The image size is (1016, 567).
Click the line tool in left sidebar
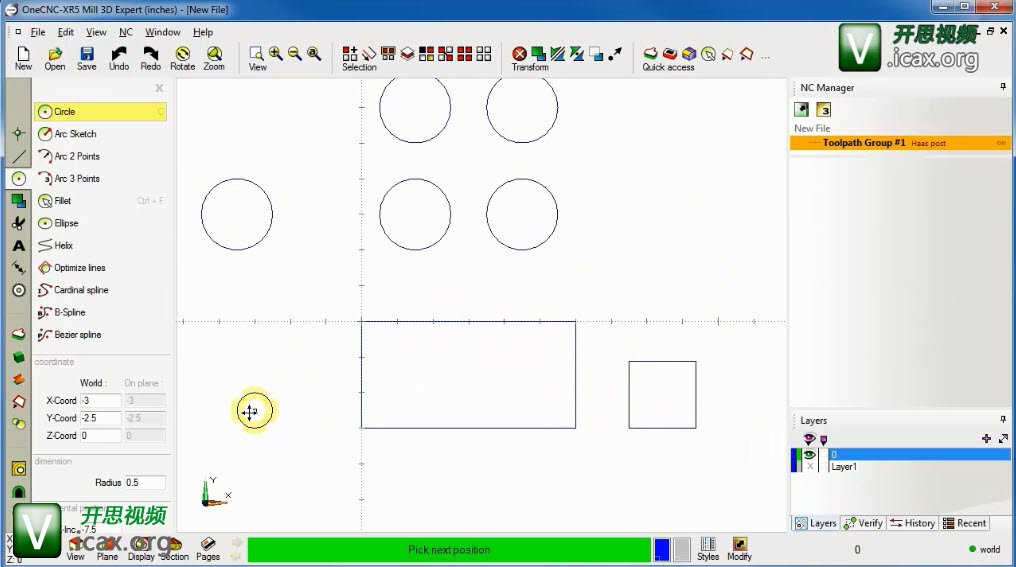(19, 156)
